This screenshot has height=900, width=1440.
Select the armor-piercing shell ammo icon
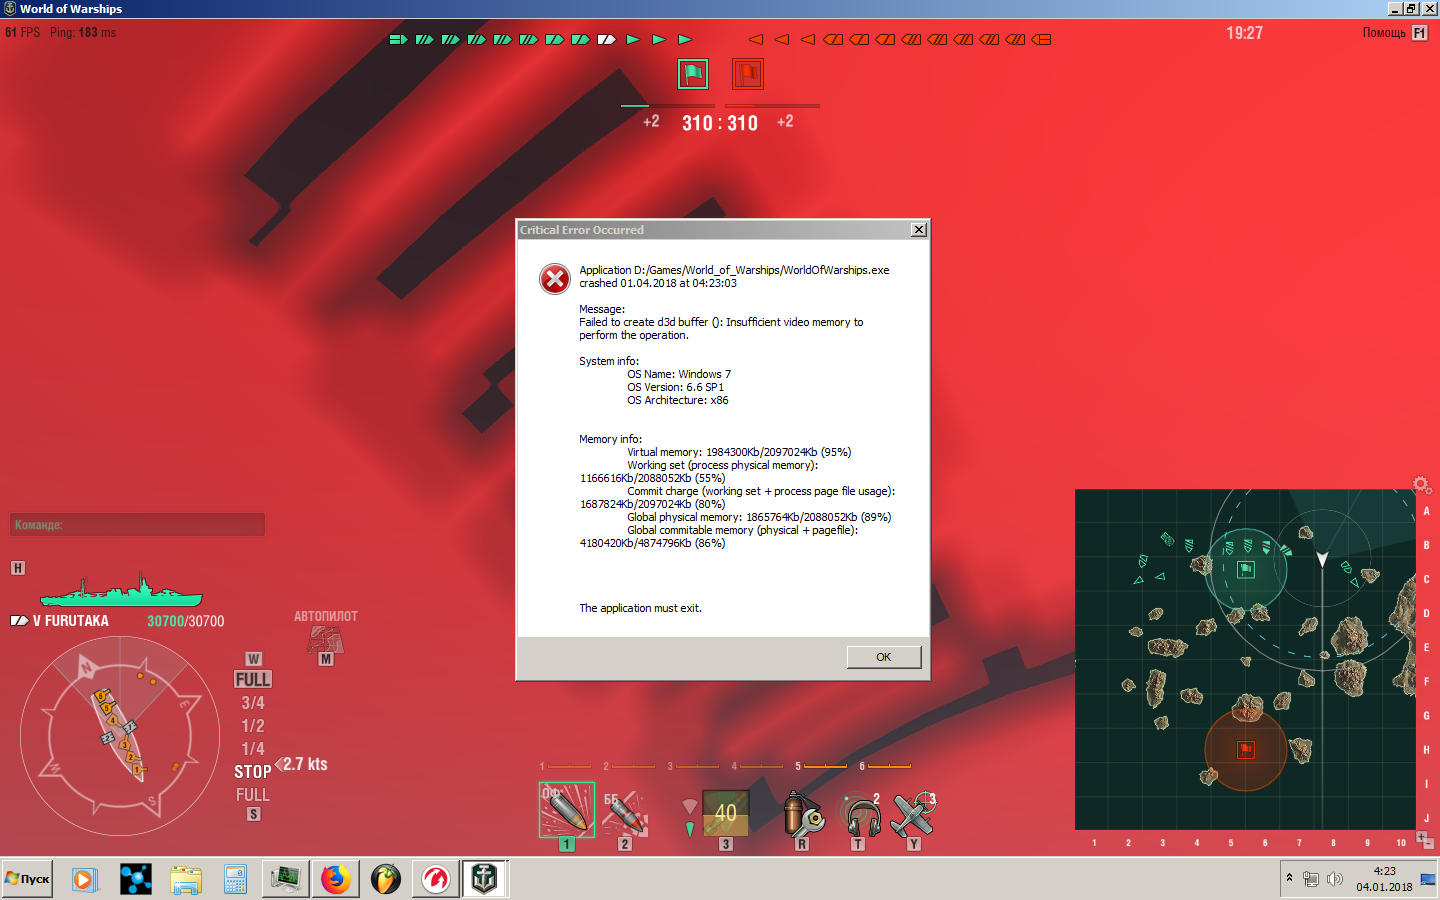pos(625,813)
